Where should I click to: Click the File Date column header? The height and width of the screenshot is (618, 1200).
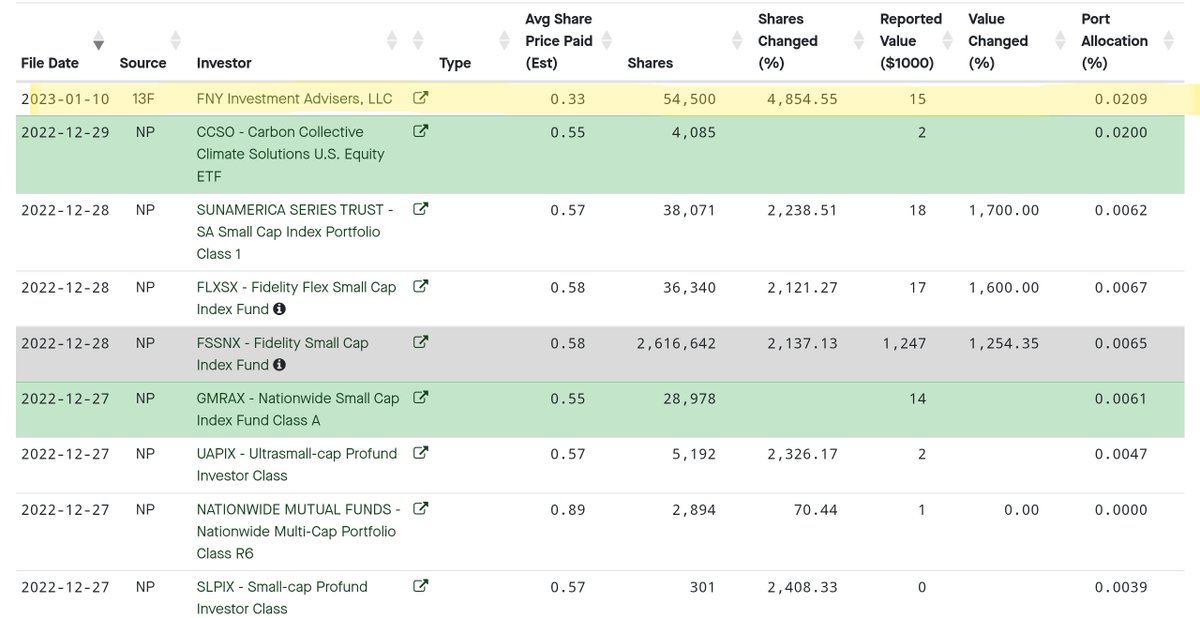50,63
